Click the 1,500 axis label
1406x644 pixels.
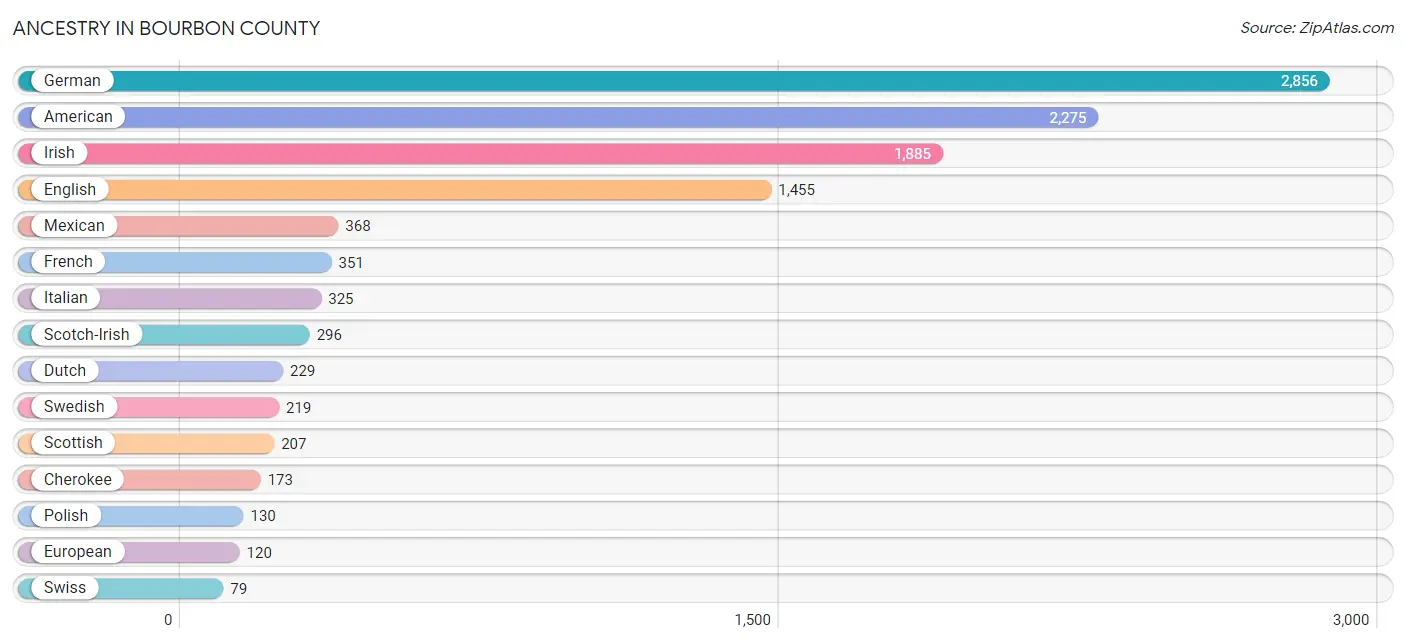click(753, 620)
